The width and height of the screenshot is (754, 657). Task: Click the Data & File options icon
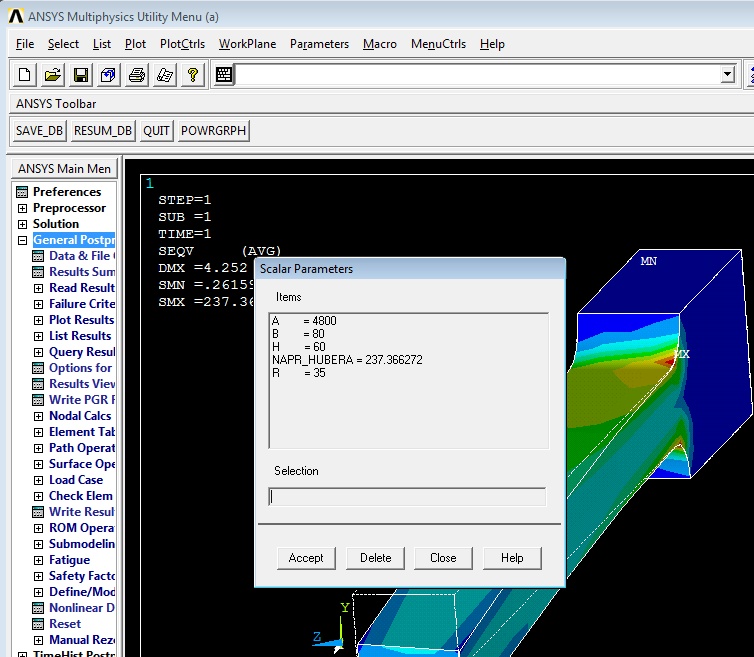pos(38,256)
